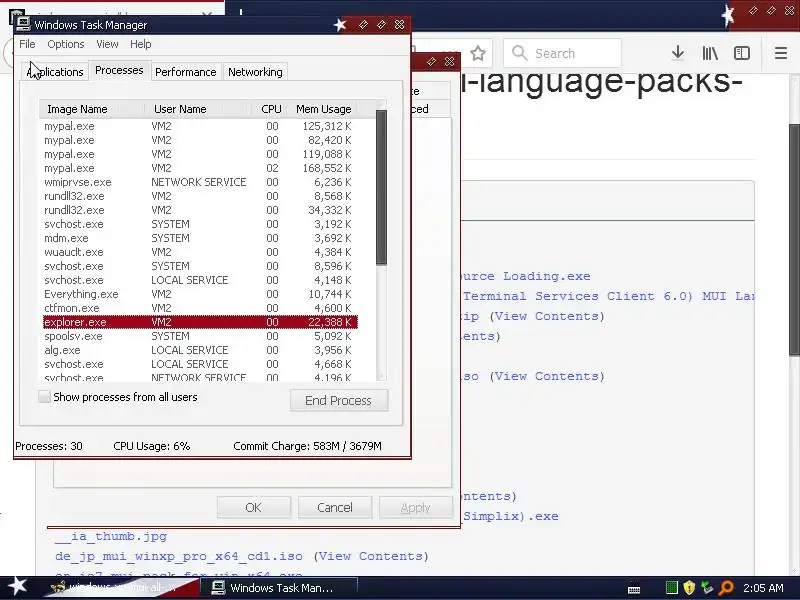Open the browser Library icon
Image resolution: width=800 pixels, height=600 pixels.
(710, 53)
